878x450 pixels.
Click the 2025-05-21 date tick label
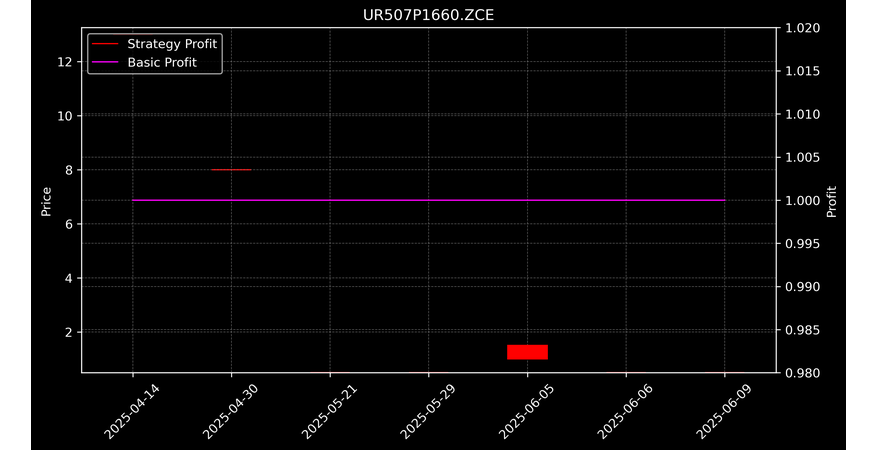point(329,412)
